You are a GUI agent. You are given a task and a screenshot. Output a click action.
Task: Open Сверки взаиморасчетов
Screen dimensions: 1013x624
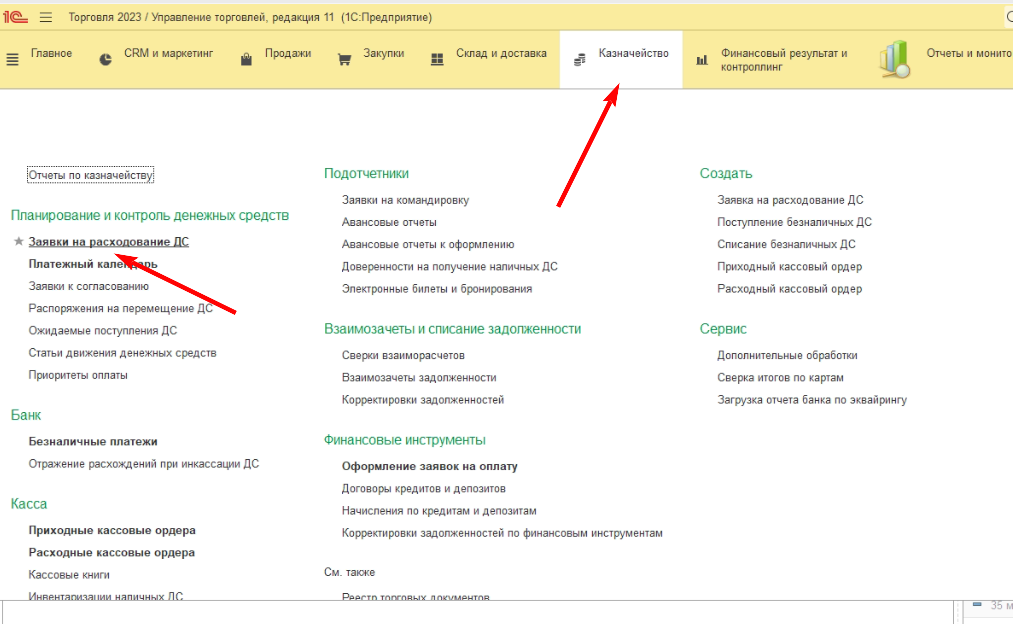tap(403, 355)
